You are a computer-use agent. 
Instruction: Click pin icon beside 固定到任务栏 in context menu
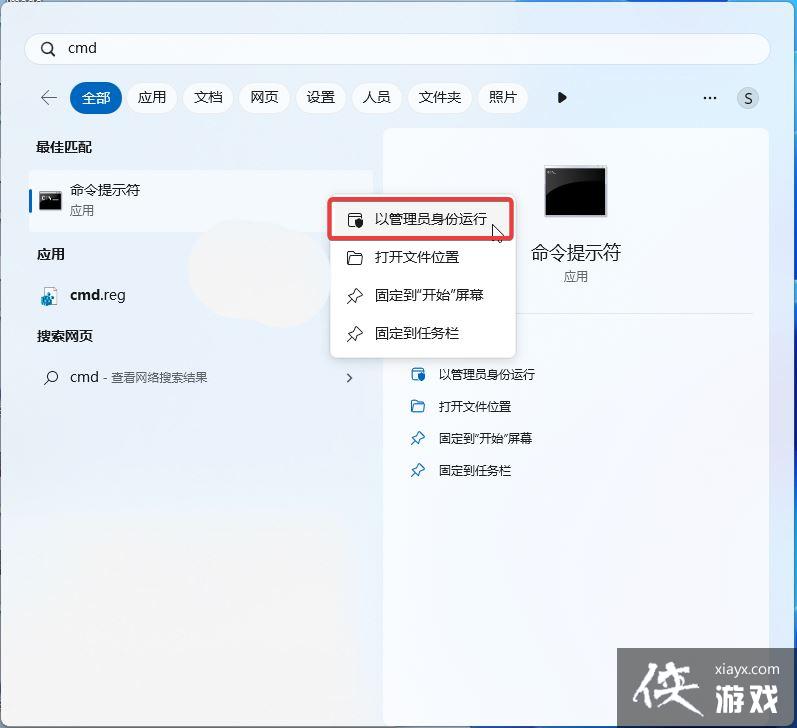(355, 334)
